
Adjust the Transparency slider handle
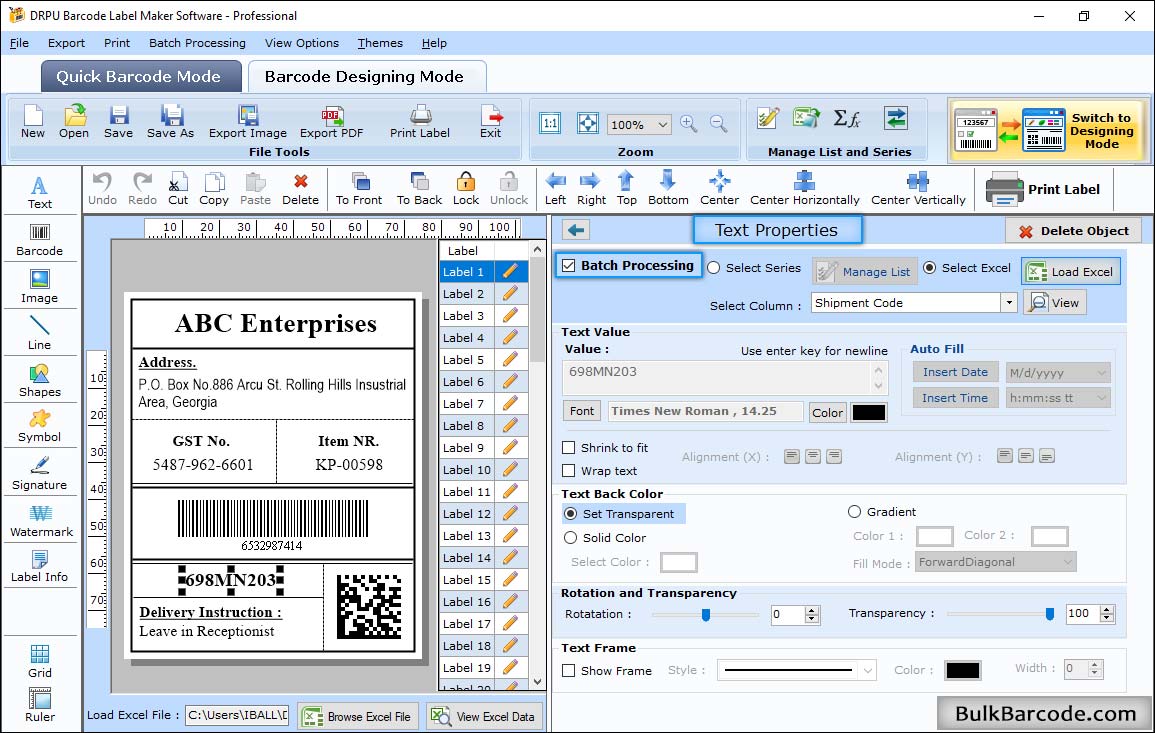coord(1050,614)
